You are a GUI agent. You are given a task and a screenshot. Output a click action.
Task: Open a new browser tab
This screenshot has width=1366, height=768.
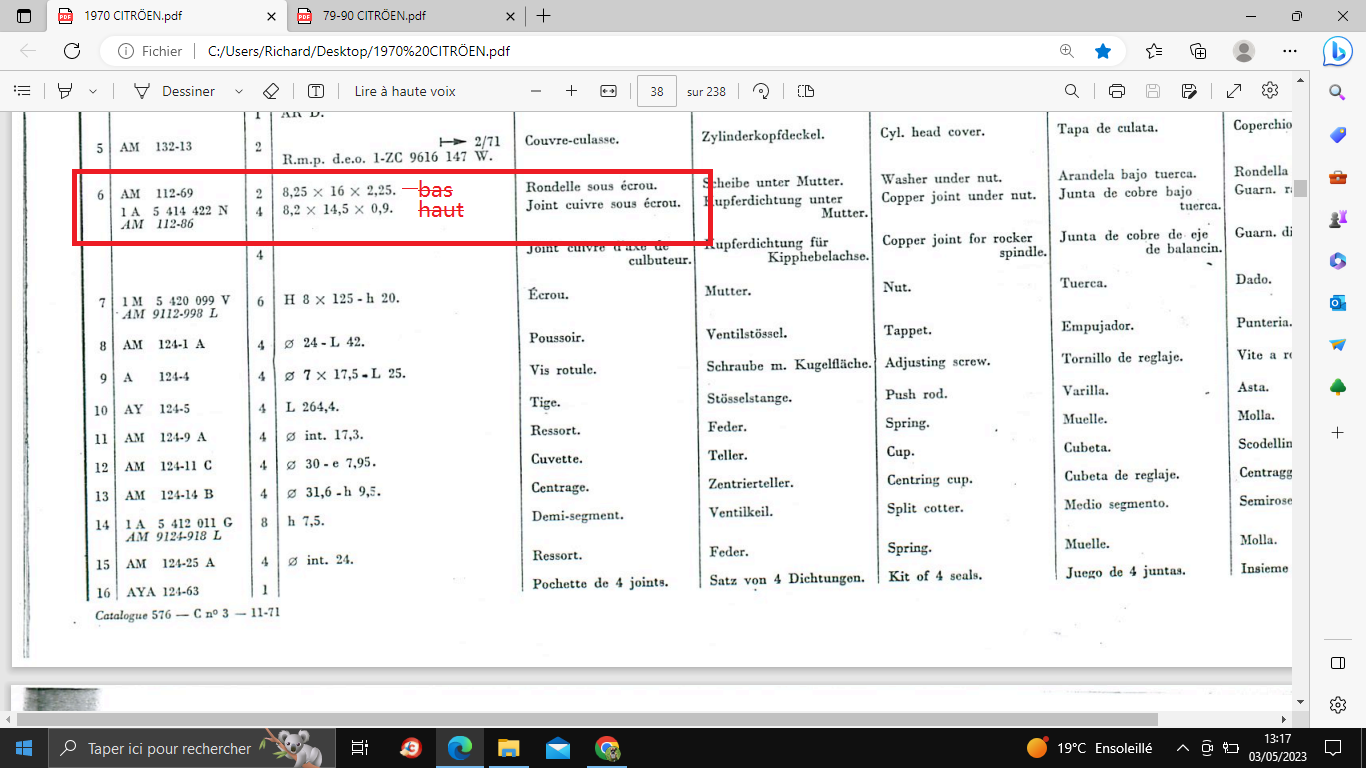pyautogui.click(x=543, y=16)
